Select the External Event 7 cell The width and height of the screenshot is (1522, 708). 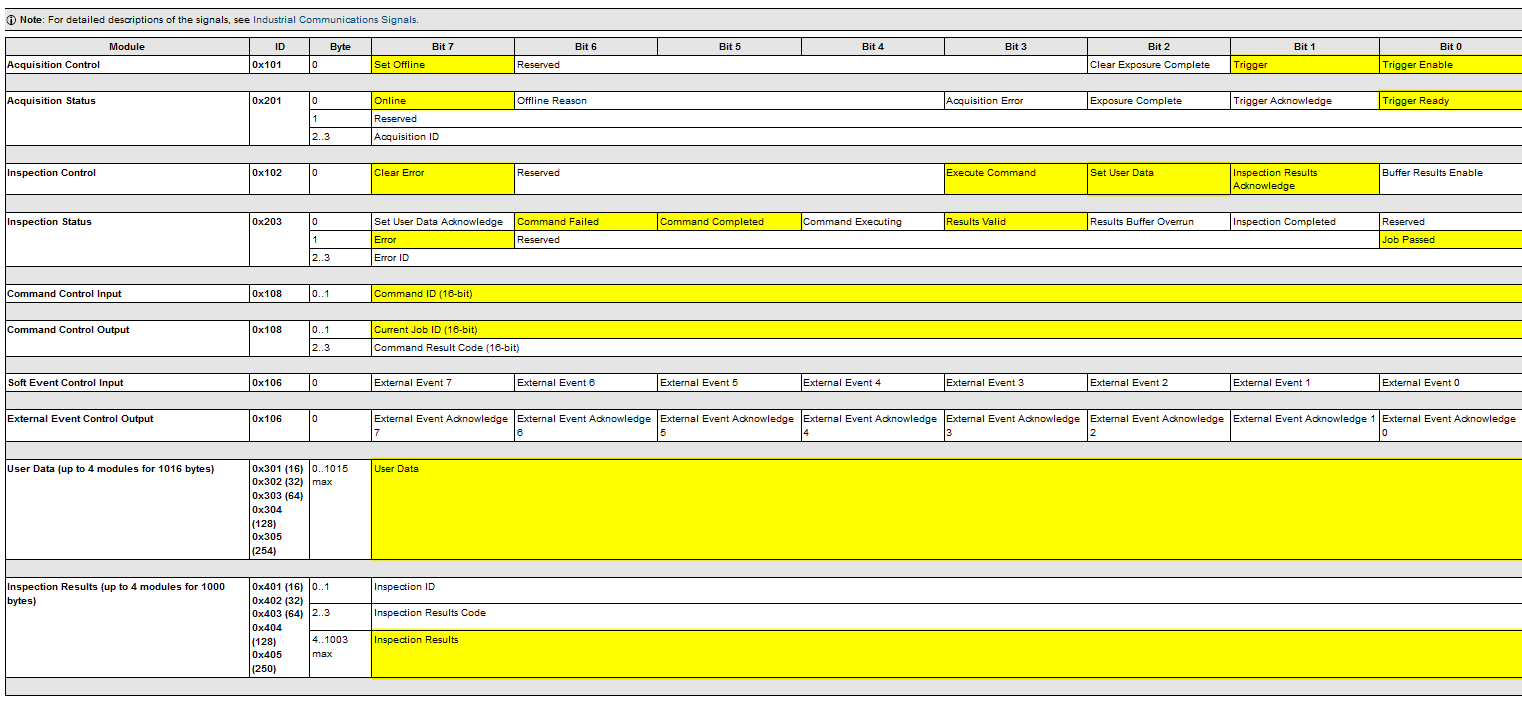click(x=443, y=383)
